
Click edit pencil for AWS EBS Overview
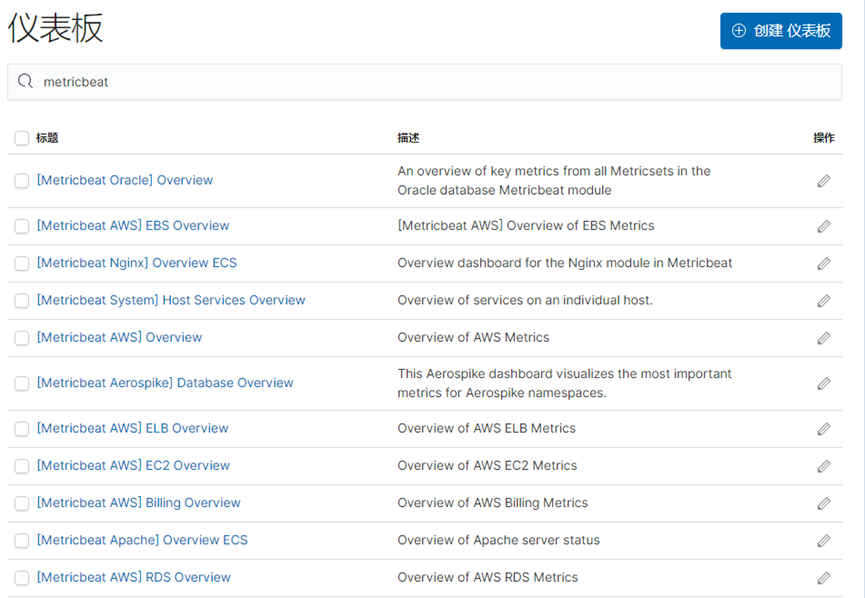pyautogui.click(x=824, y=226)
